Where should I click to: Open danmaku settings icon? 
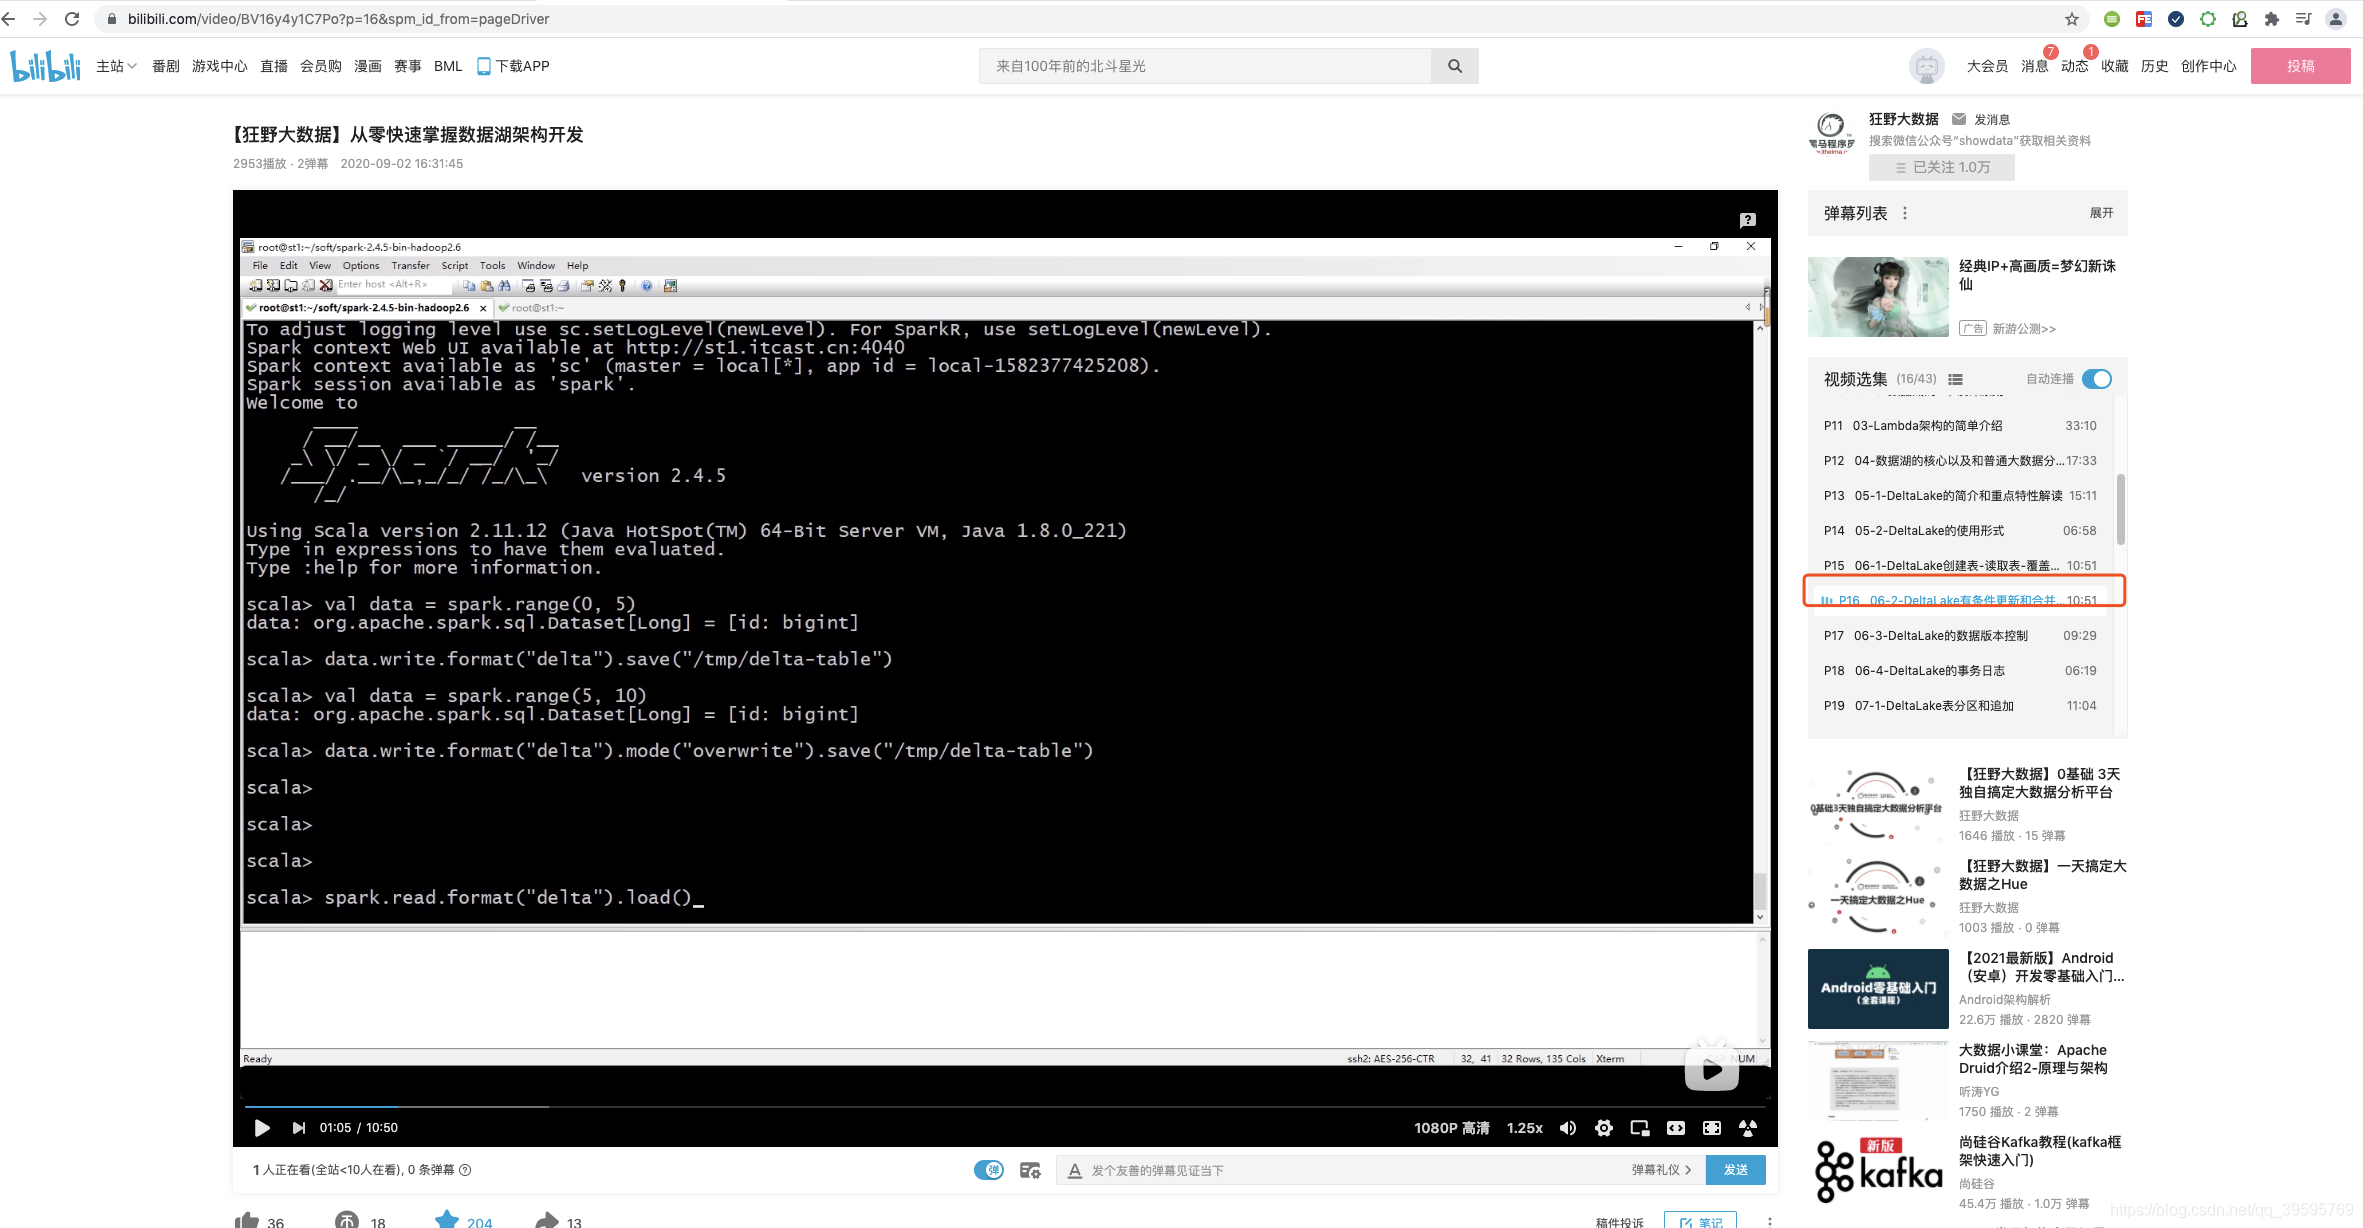click(x=1030, y=1170)
